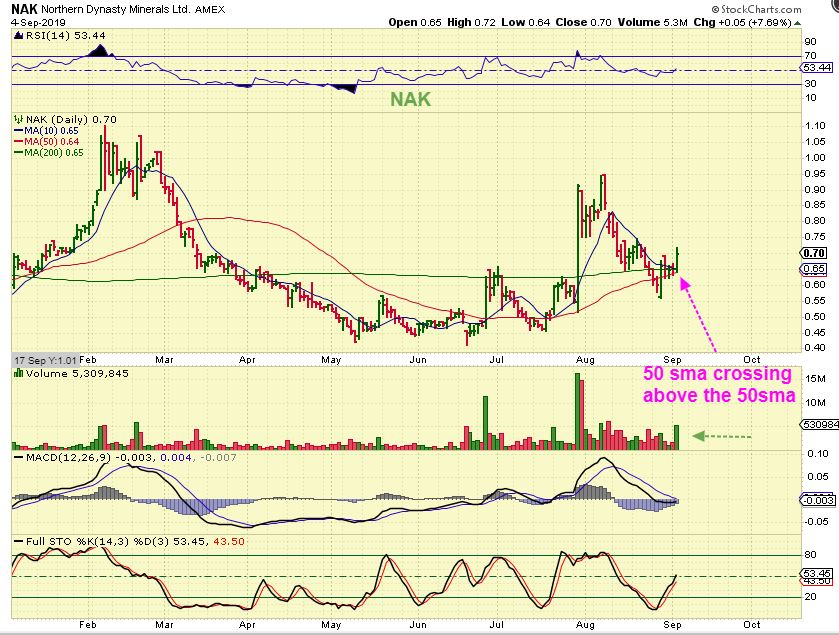Click Jun on the date axis under the price panel
Image resolution: width=839 pixels, height=635 pixels.
(x=418, y=359)
